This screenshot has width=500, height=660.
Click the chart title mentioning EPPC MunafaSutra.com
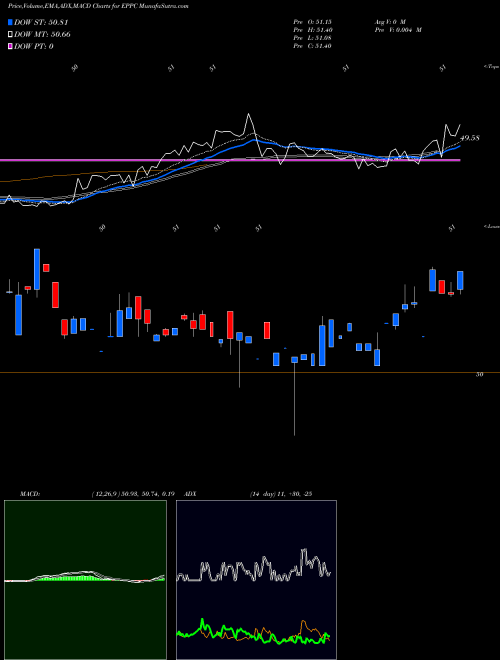coord(98,6)
